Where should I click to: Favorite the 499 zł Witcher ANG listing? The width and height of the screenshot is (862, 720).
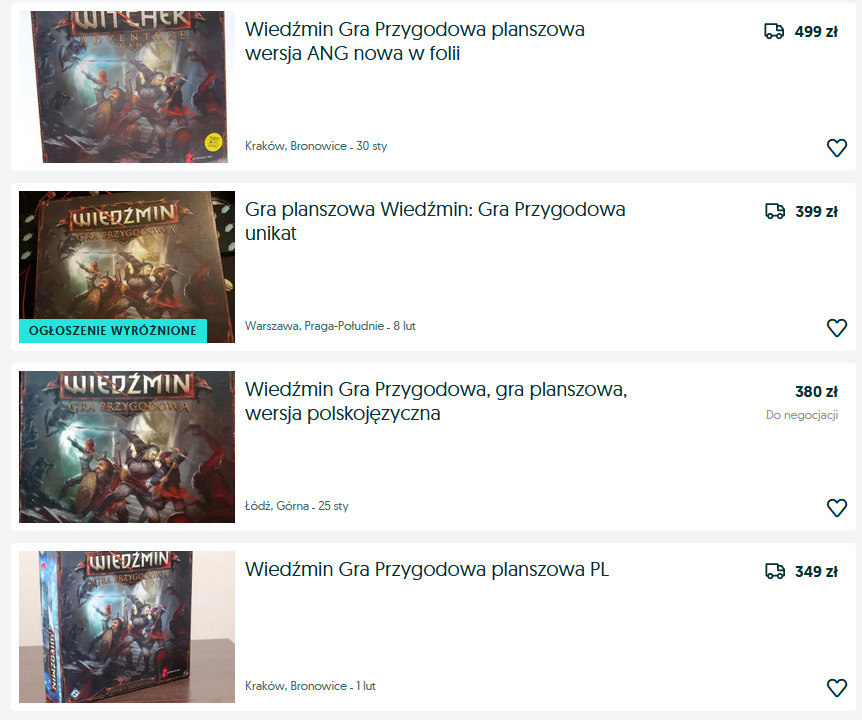837,148
